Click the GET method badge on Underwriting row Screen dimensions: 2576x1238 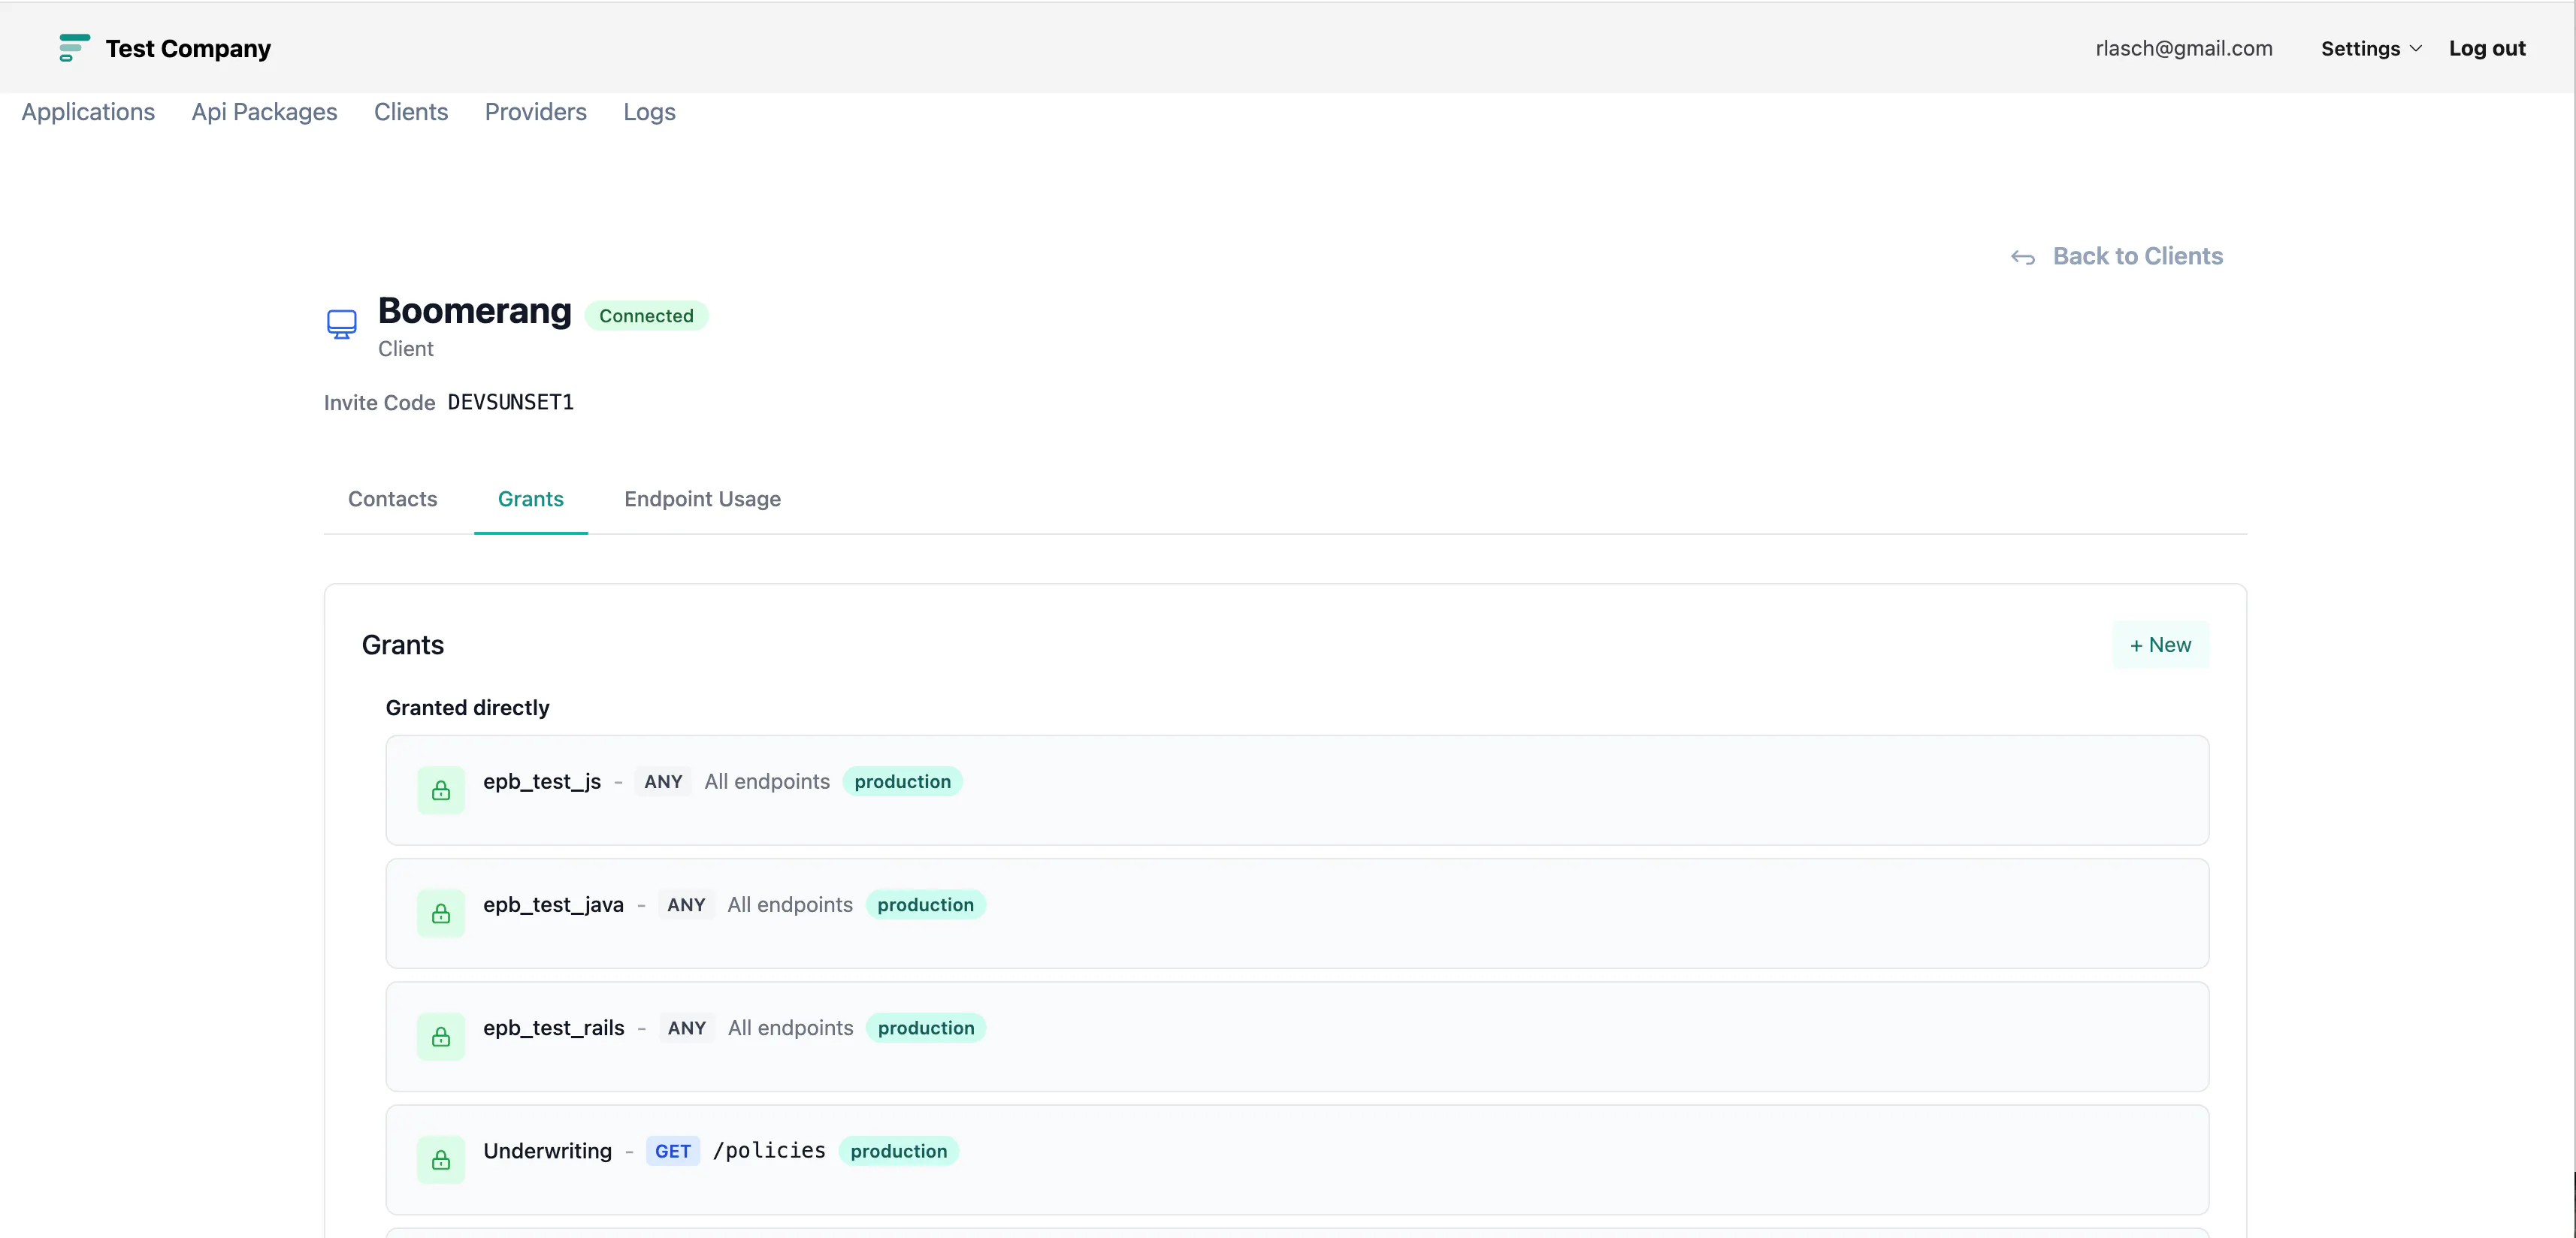click(x=673, y=1151)
